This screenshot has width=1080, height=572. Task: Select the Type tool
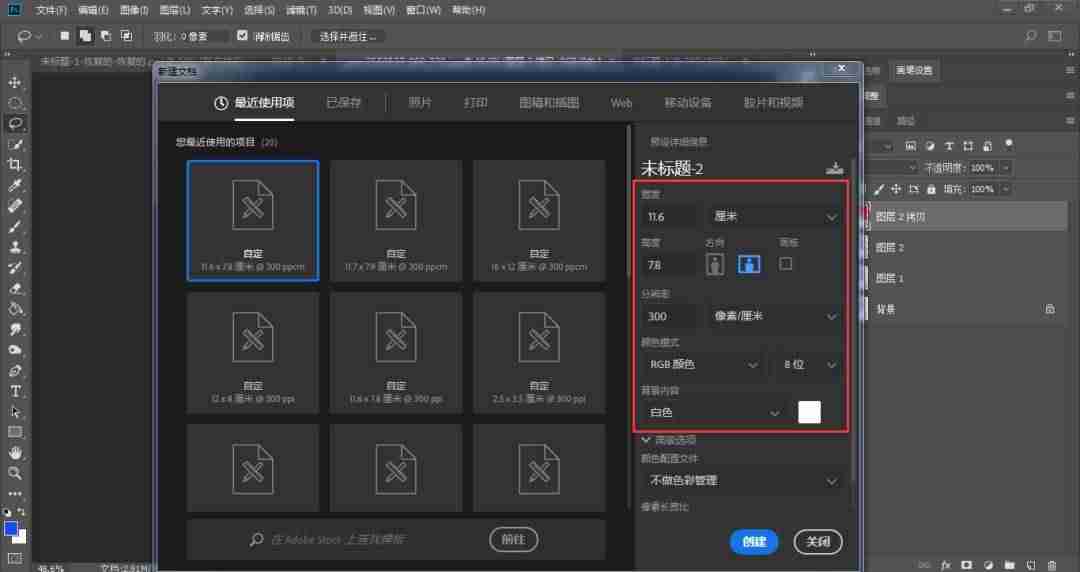click(14, 391)
